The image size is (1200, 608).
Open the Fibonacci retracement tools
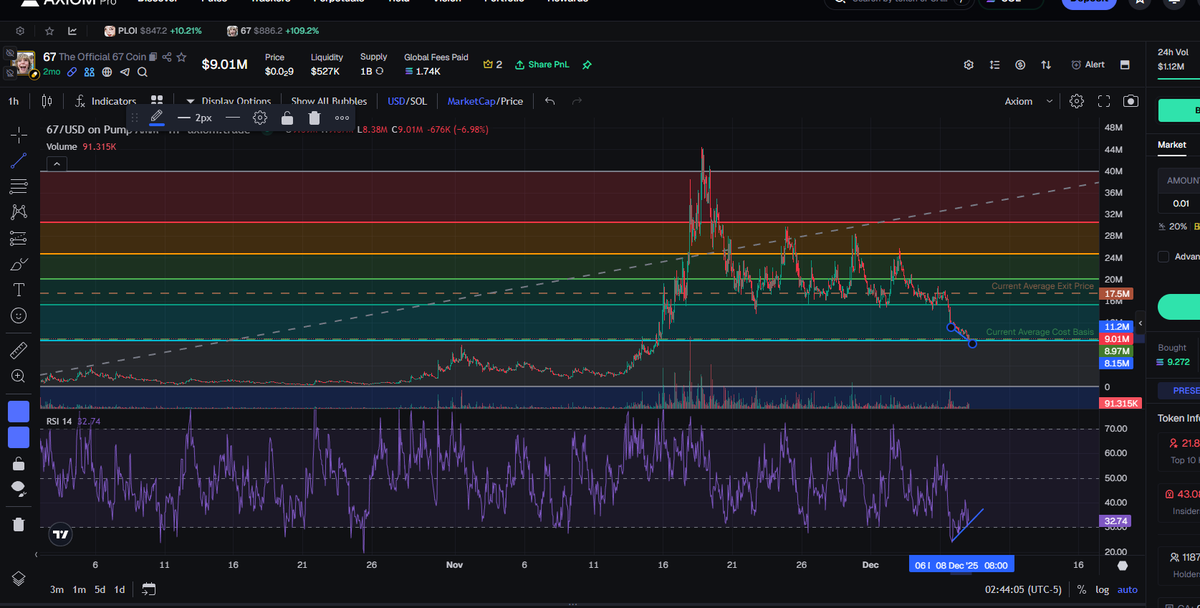tap(18, 186)
